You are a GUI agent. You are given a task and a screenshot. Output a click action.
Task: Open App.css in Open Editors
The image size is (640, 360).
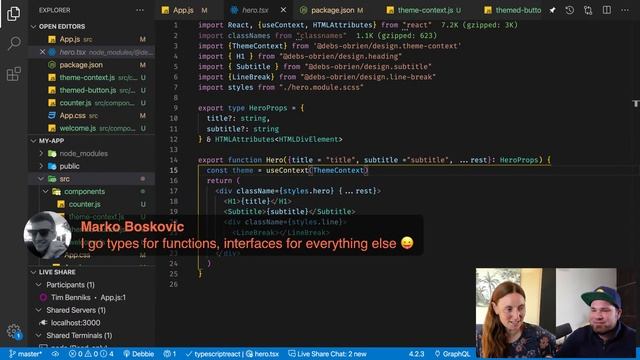[x=92, y=116]
